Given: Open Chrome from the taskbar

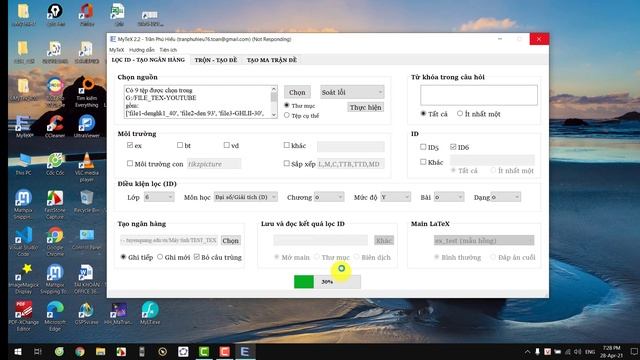Looking at the screenshot, I should pos(80,351).
